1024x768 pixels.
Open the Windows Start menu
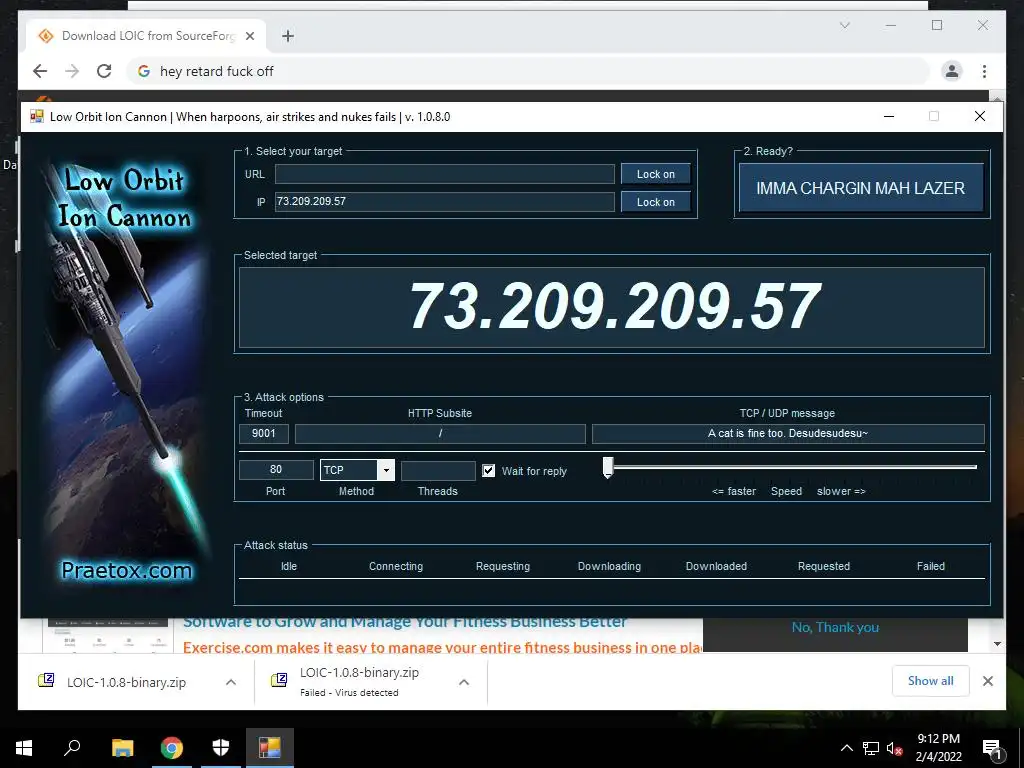24,748
